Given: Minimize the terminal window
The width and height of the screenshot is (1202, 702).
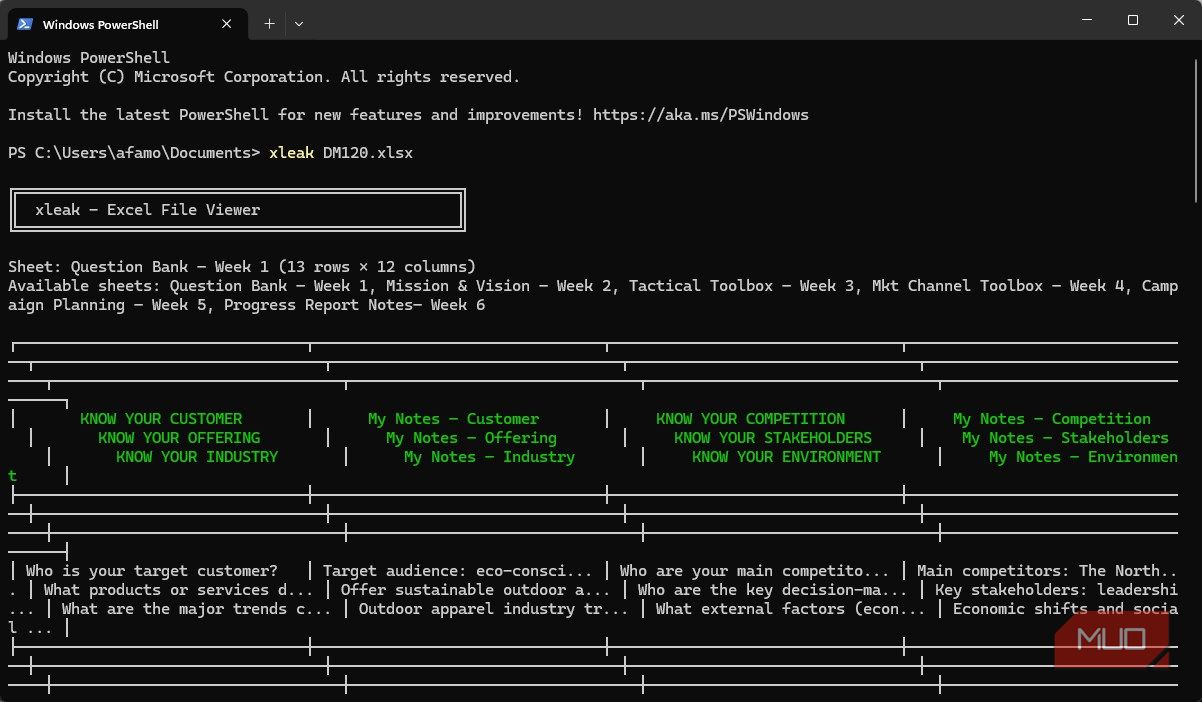Looking at the screenshot, I should [1087, 20].
